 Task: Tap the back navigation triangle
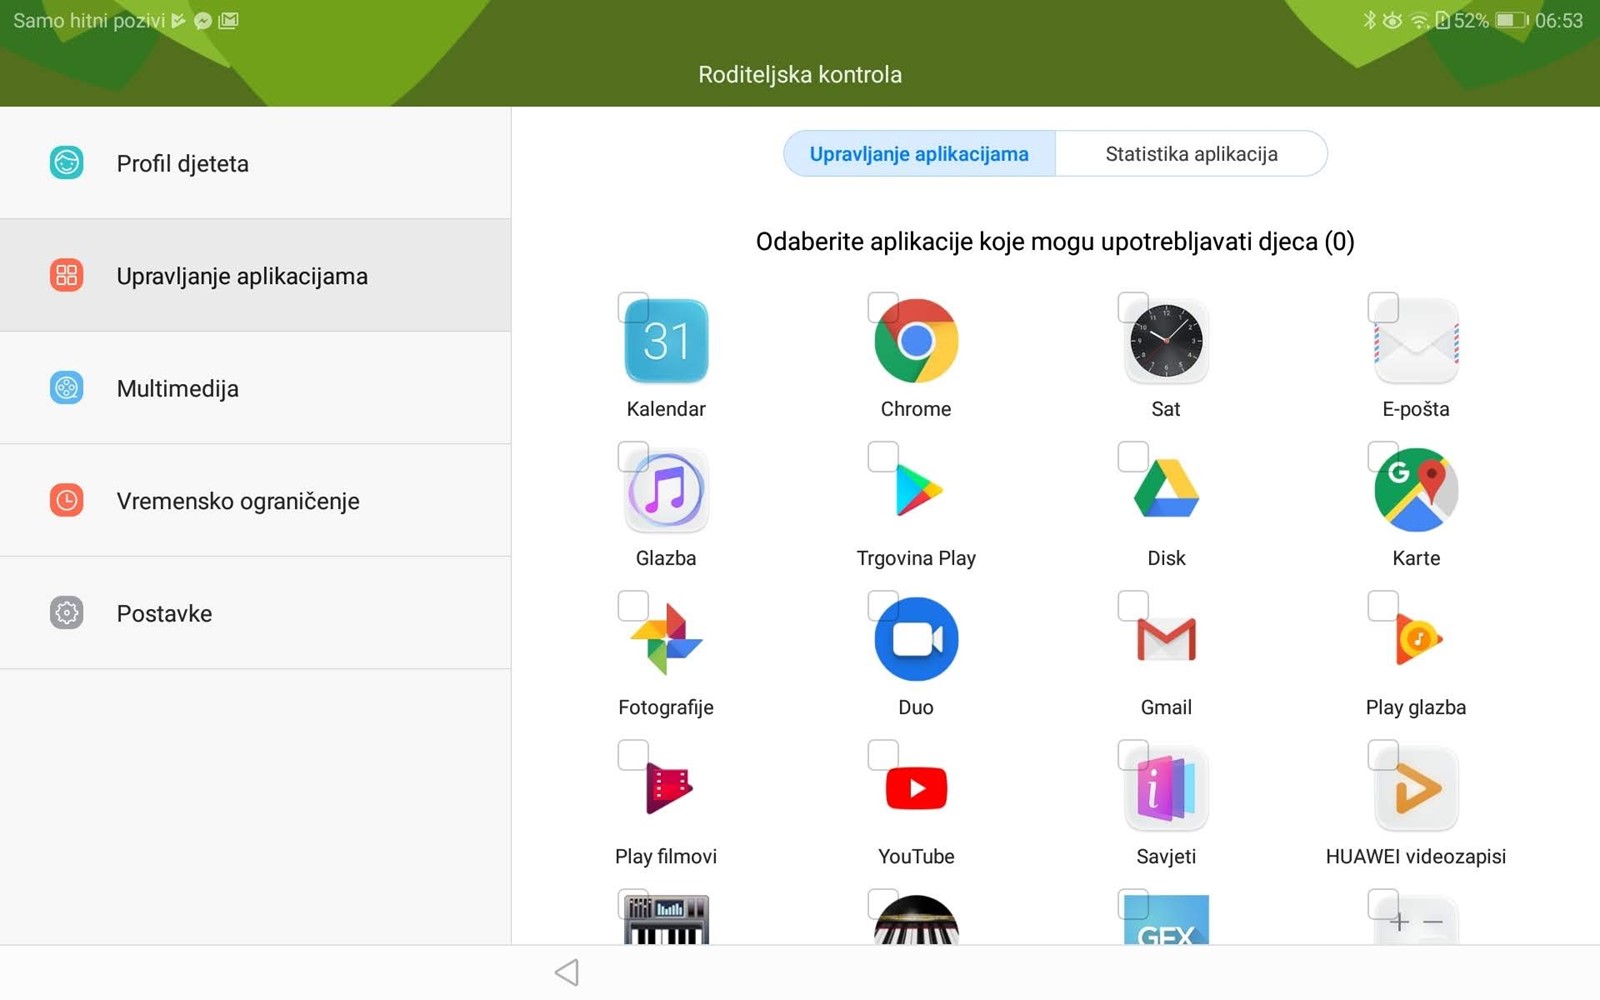pyautogui.click(x=567, y=972)
